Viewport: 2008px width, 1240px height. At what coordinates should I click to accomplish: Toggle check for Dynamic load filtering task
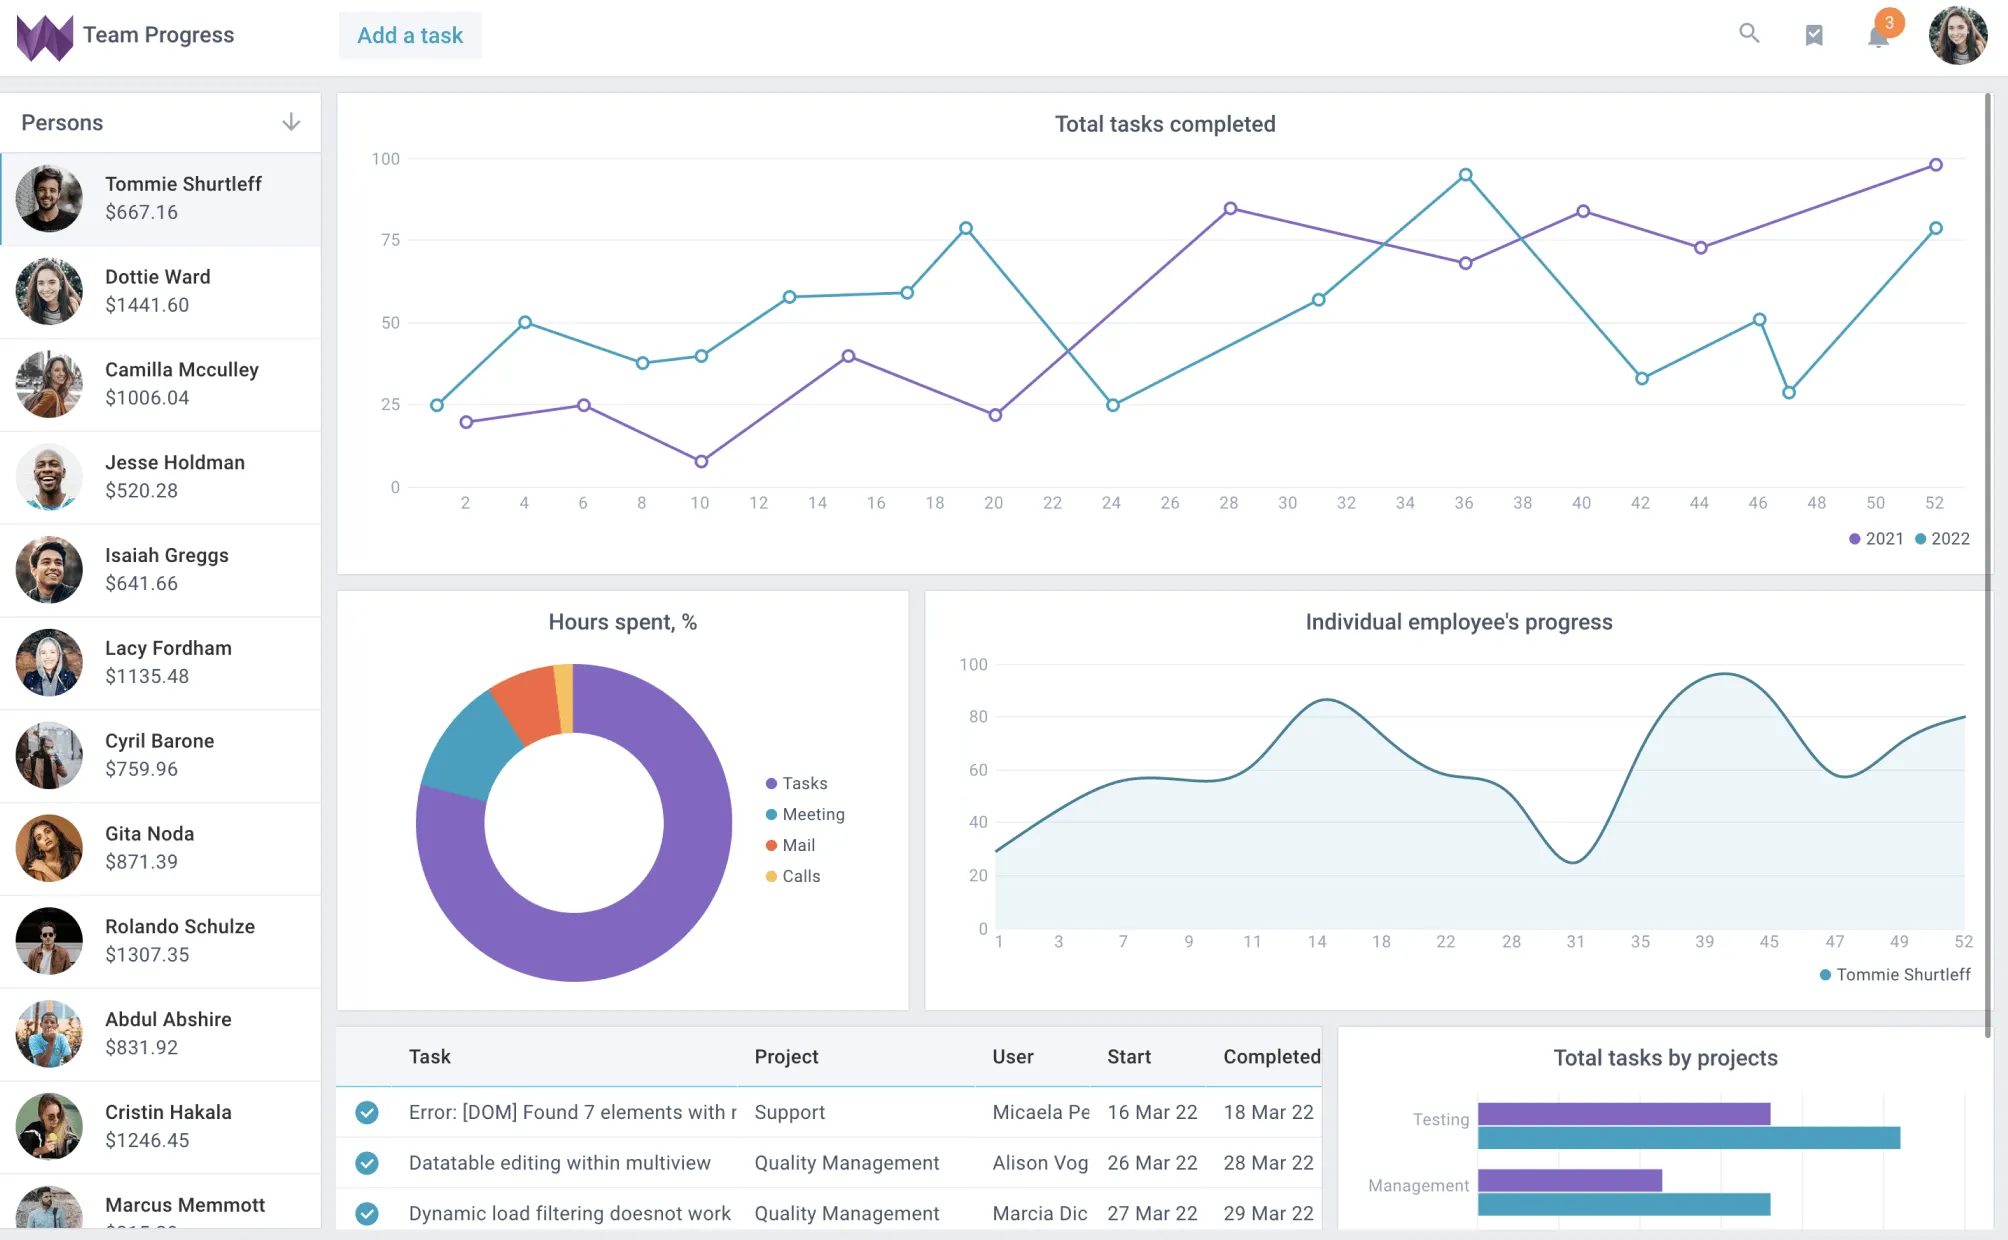tap(367, 1213)
